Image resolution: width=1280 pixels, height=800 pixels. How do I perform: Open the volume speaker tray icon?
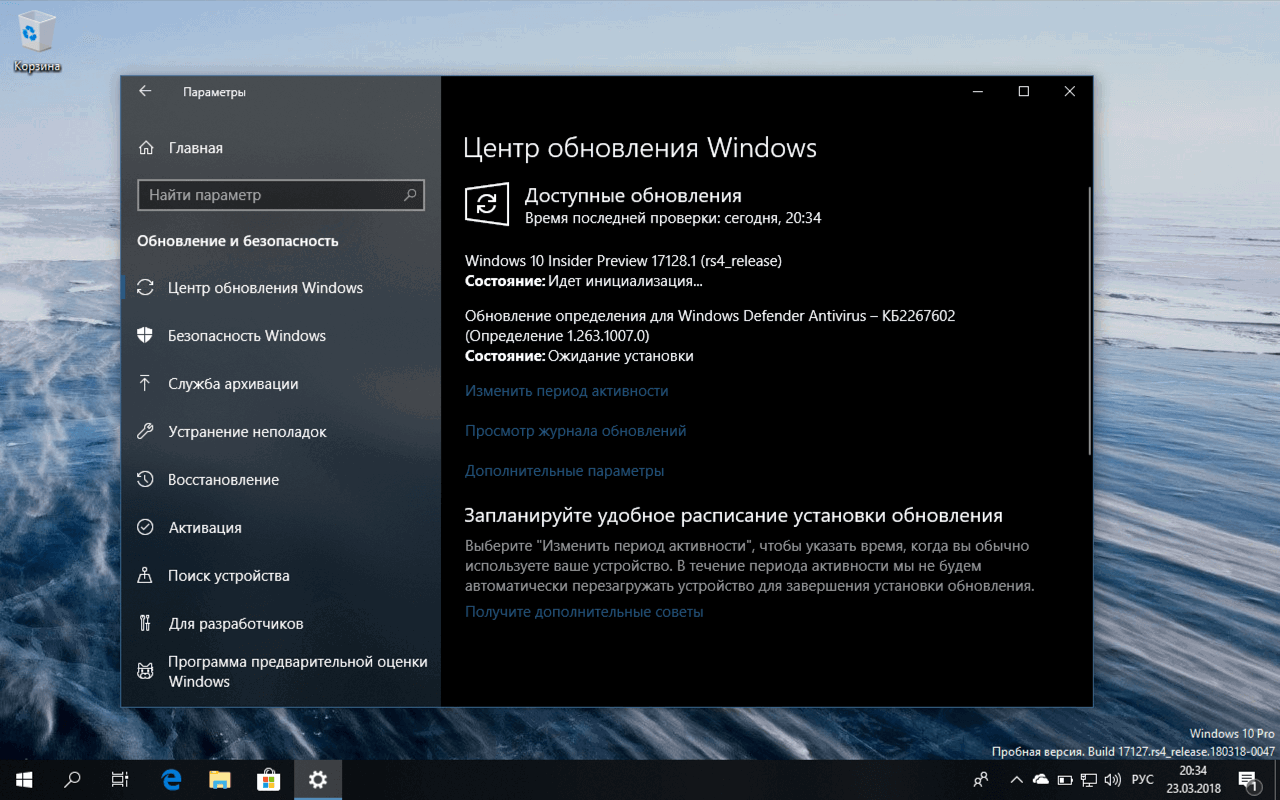click(x=1113, y=779)
